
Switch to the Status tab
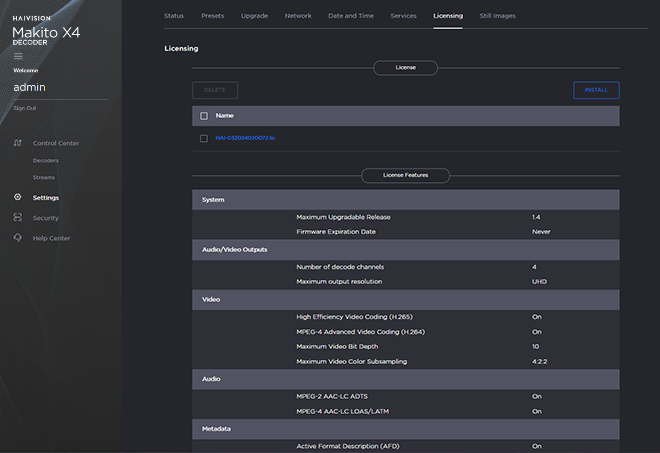pos(174,16)
